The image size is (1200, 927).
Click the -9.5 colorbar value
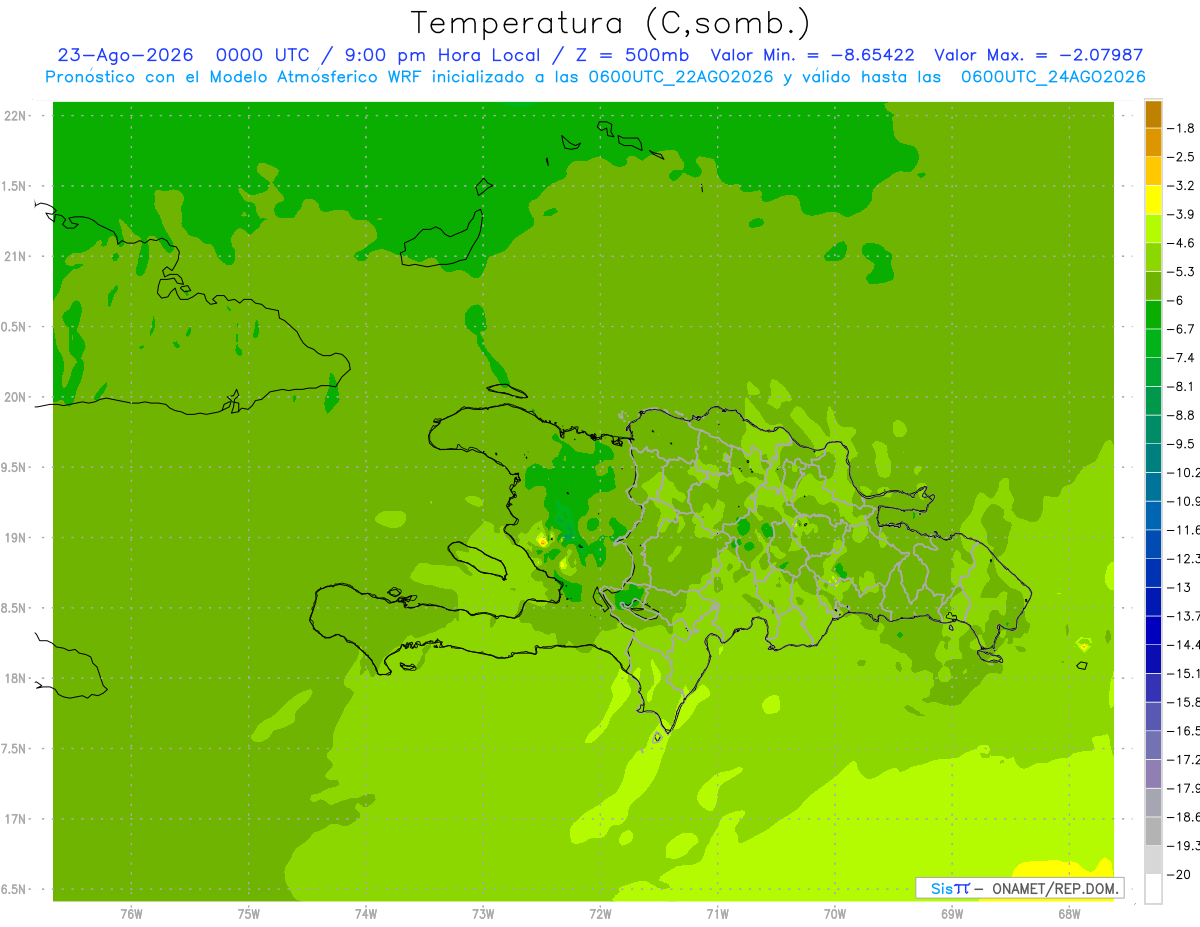point(1180,443)
